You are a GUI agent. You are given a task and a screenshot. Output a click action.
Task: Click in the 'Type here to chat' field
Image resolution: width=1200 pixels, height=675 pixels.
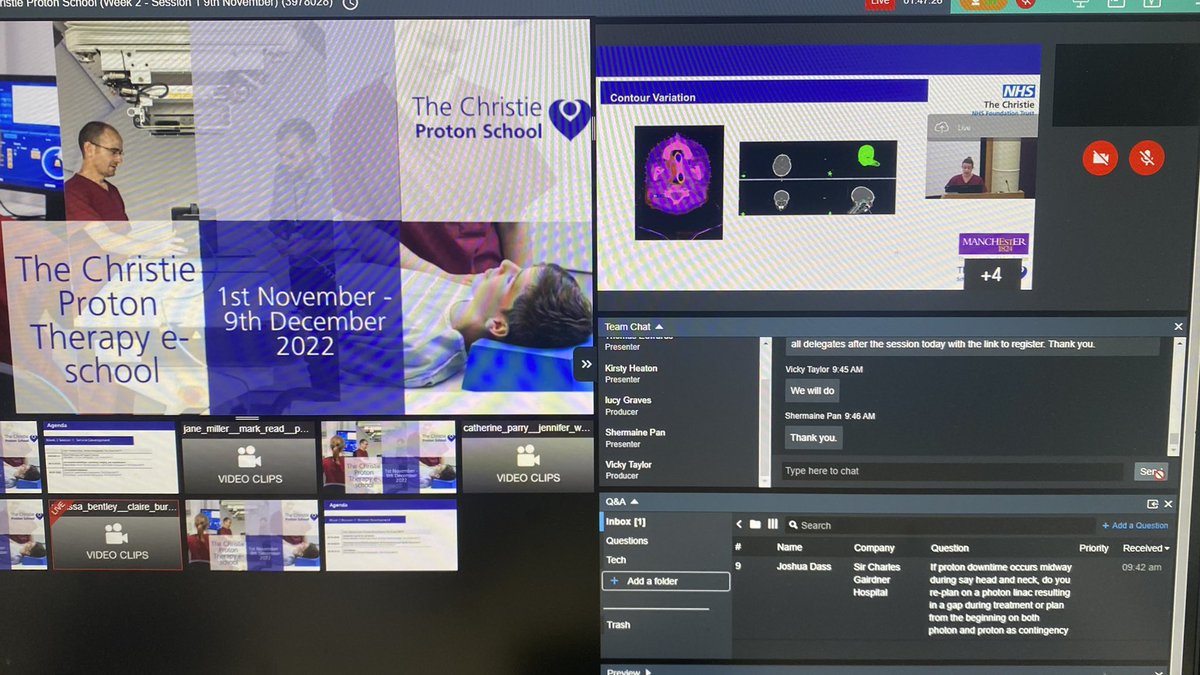[953, 471]
